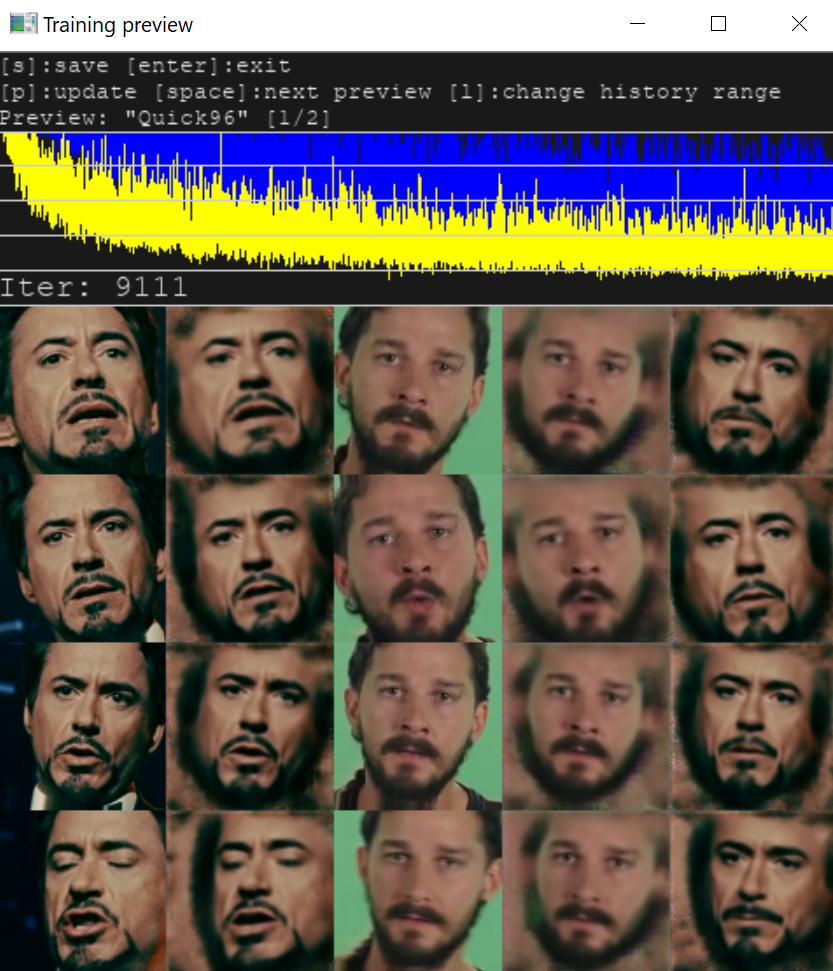Viewport: 833px width, 971px height.
Task: Select the closed-eyes Downey thumbnail at bottom-left
Action: click(83, 890)
